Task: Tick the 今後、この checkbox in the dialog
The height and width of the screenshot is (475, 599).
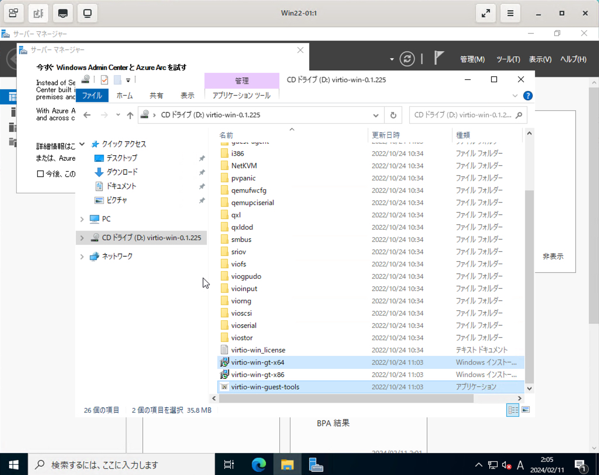Action: coord(40,174)
